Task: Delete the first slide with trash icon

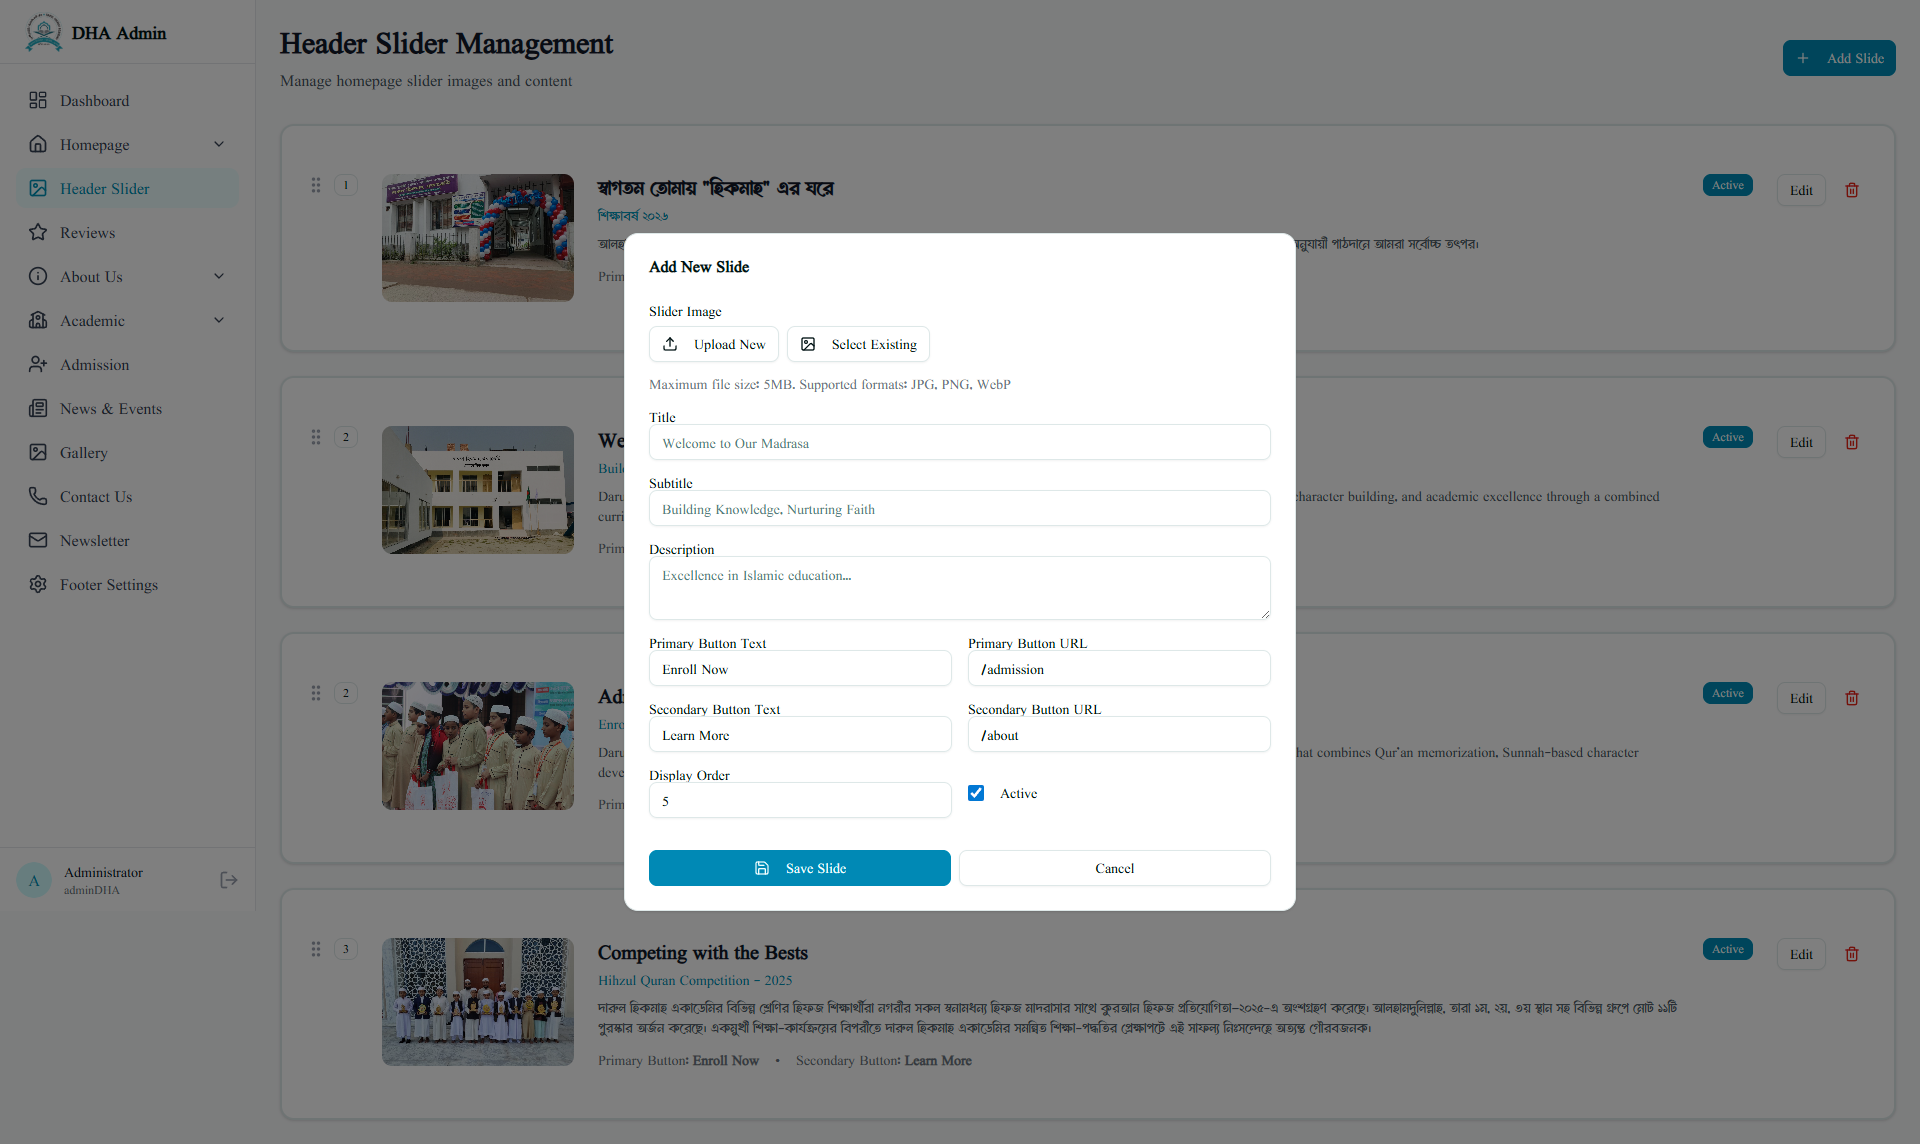Action: (x=1852, y=190)
